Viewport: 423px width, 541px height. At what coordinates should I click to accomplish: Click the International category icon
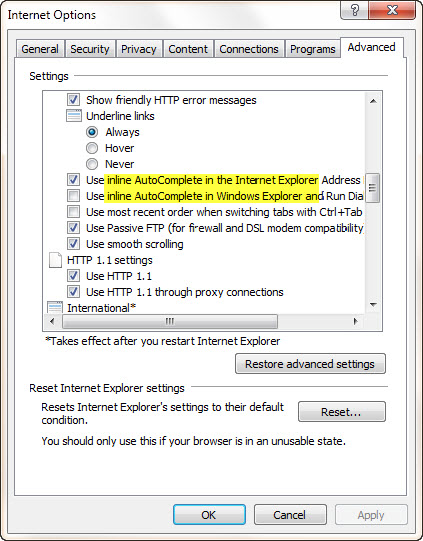pyautogui.click(x=55, y=307)
